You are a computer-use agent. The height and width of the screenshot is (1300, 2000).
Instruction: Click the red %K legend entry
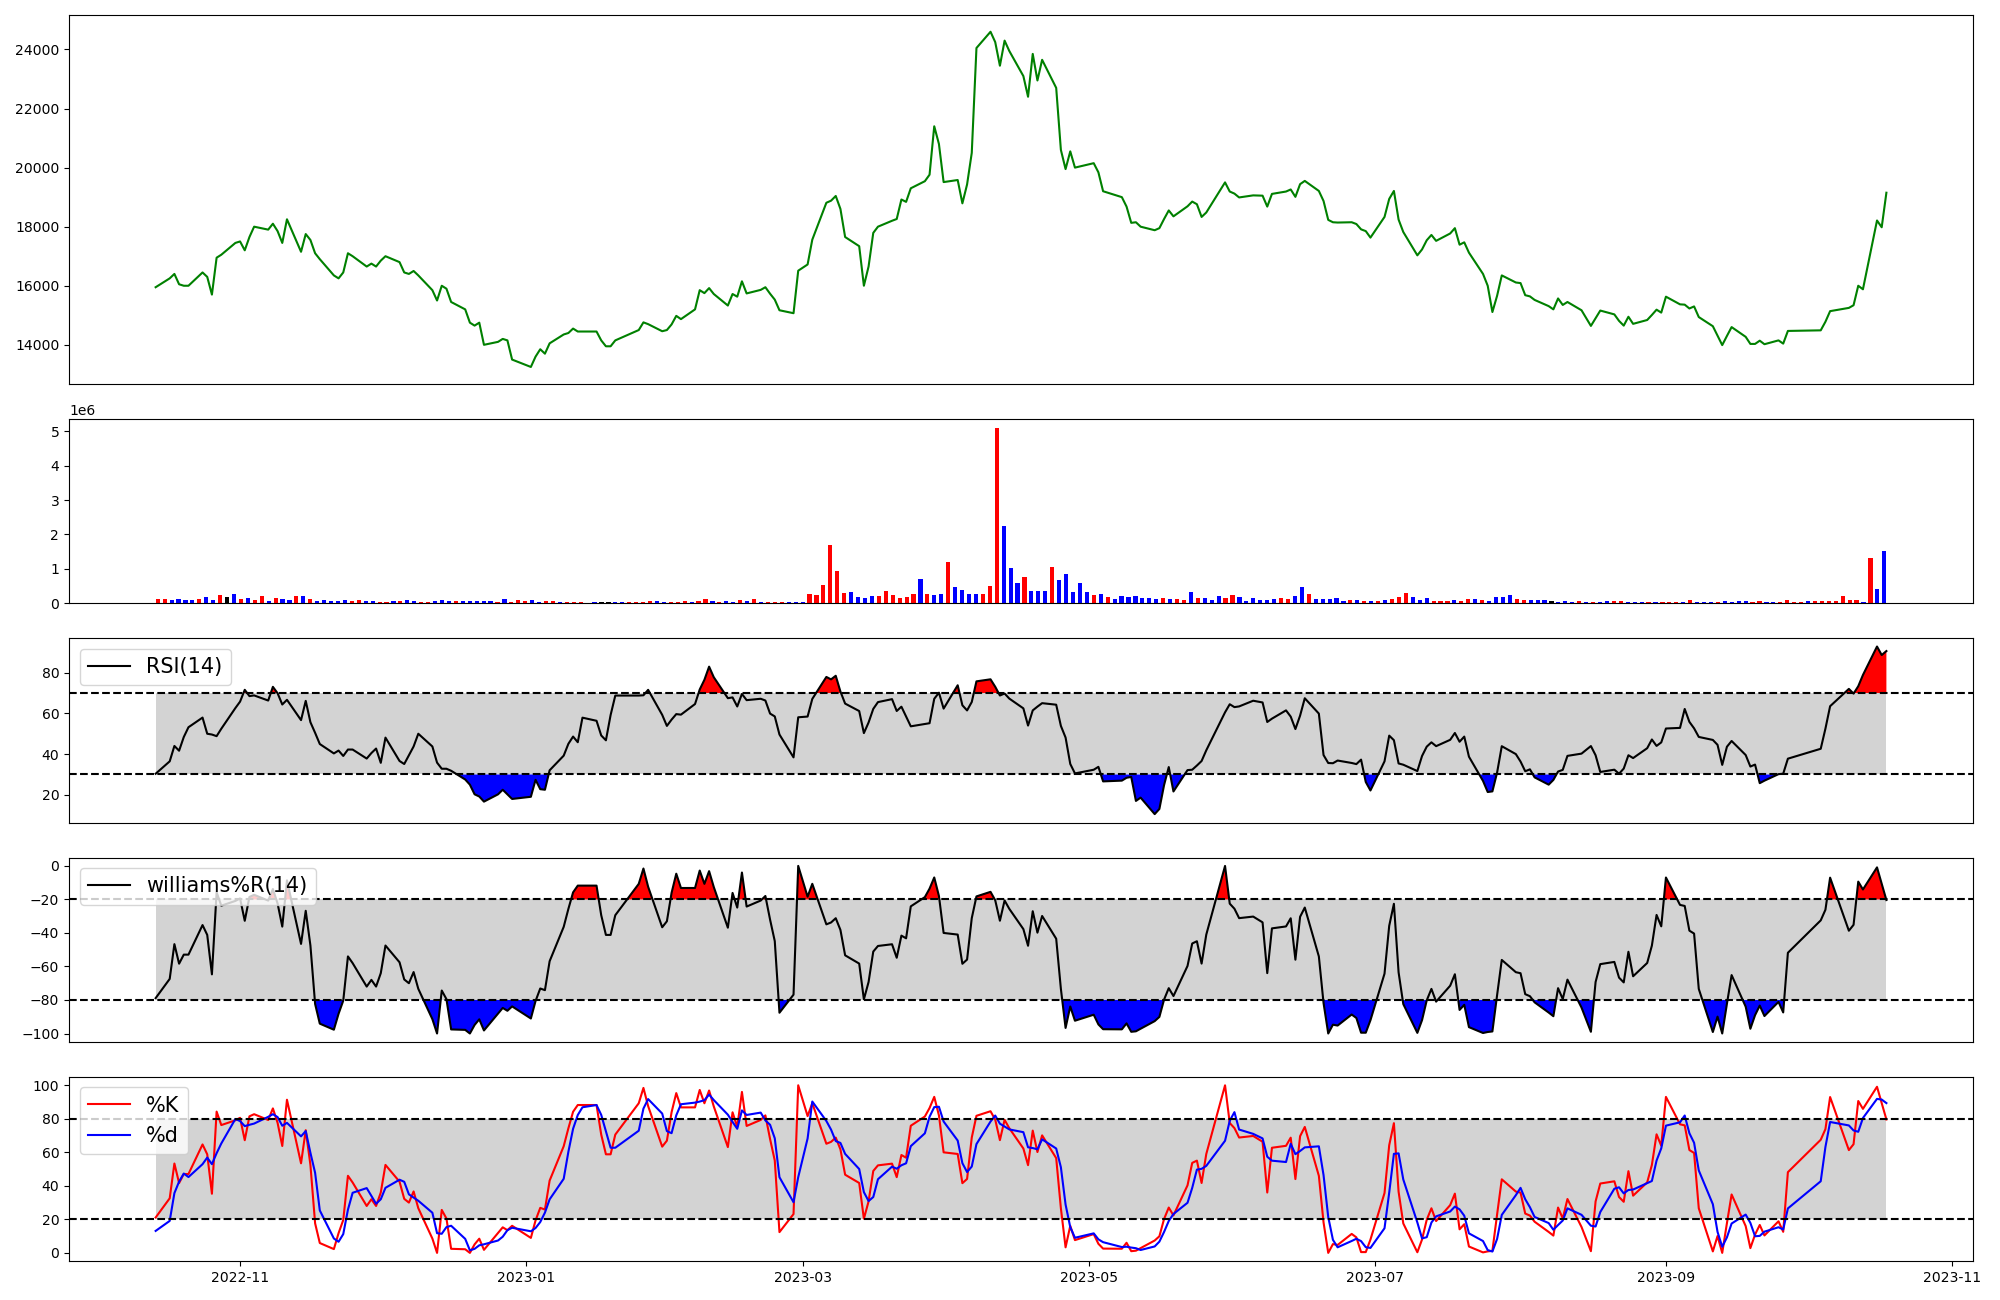[x=161, y=1104]
